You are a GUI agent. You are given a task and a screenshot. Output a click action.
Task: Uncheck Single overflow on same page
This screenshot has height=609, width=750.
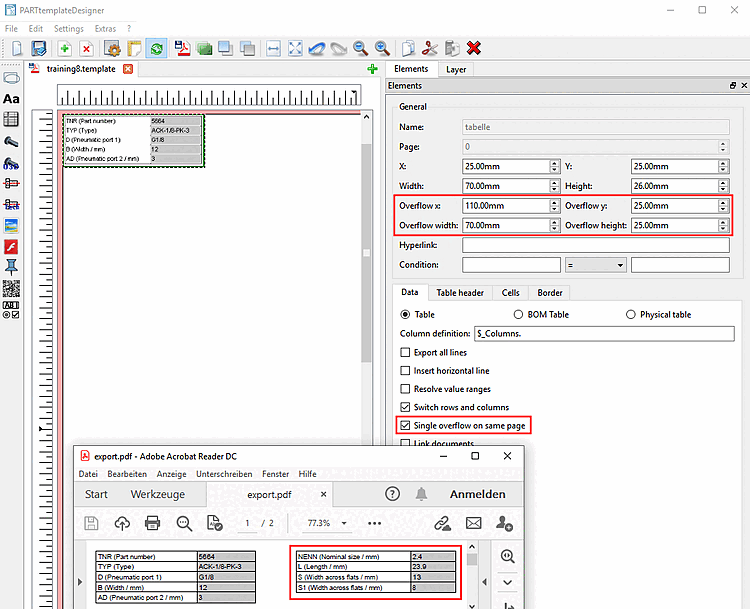click(x=405, y=425)
